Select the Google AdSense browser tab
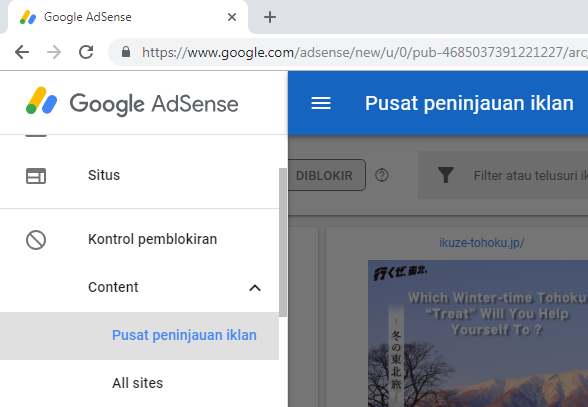 coord(127,17)
